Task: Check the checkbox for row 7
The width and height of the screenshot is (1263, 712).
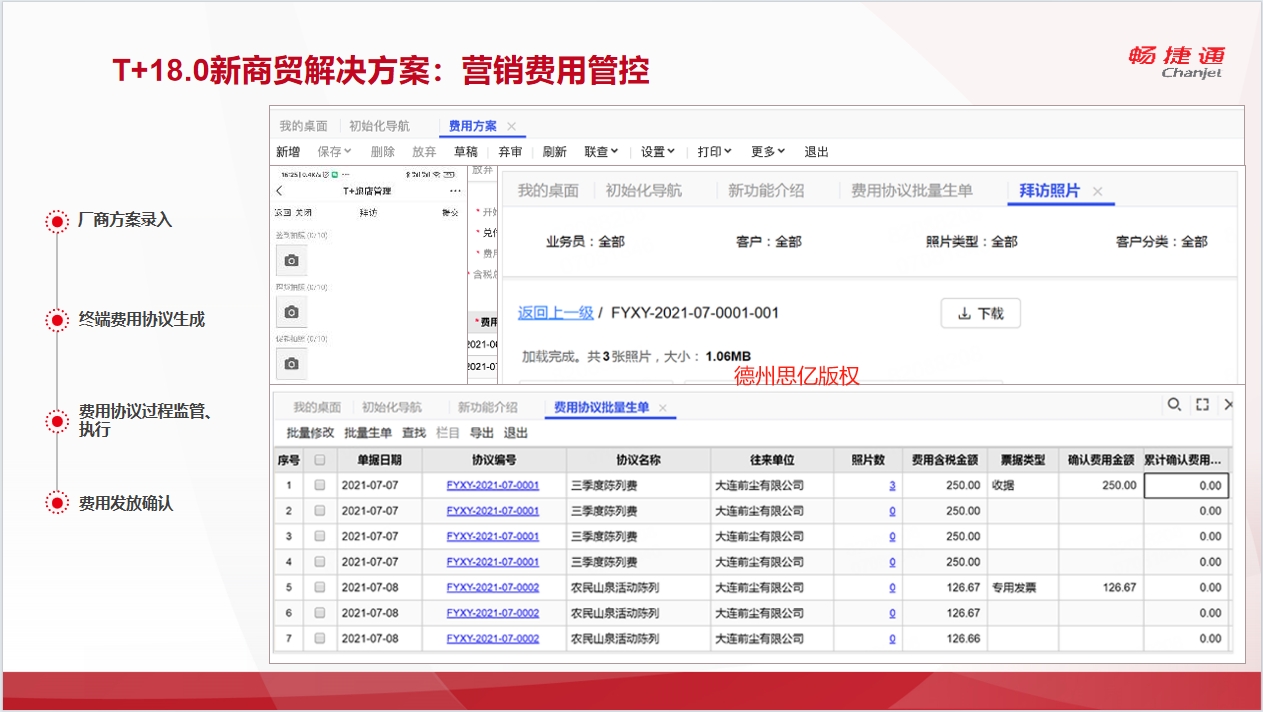Action: [x=320, y=638]
